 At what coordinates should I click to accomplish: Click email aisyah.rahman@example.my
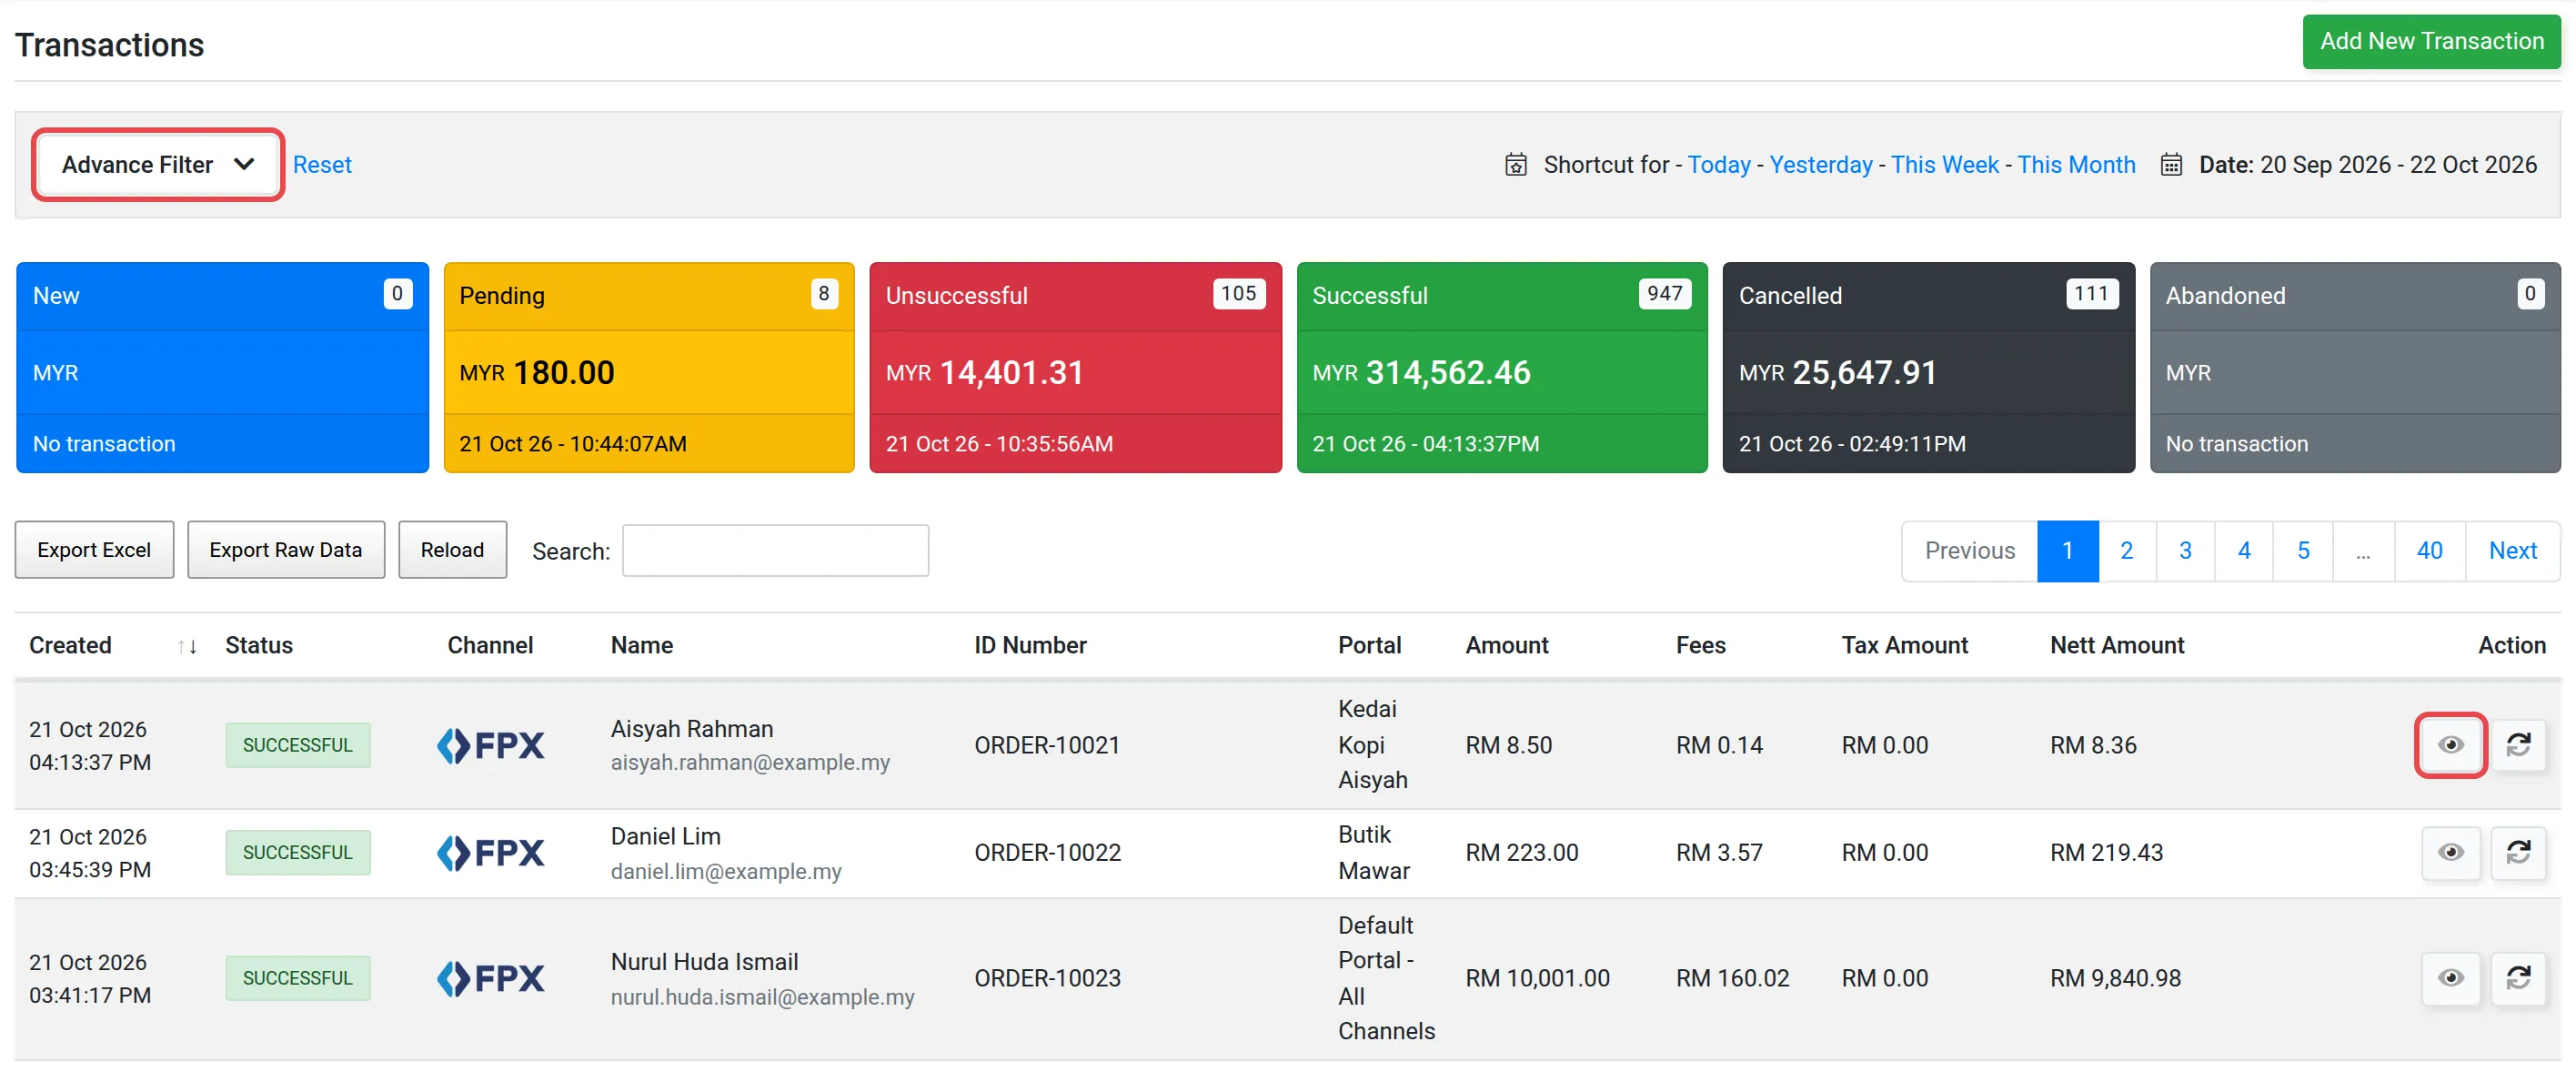750,762
